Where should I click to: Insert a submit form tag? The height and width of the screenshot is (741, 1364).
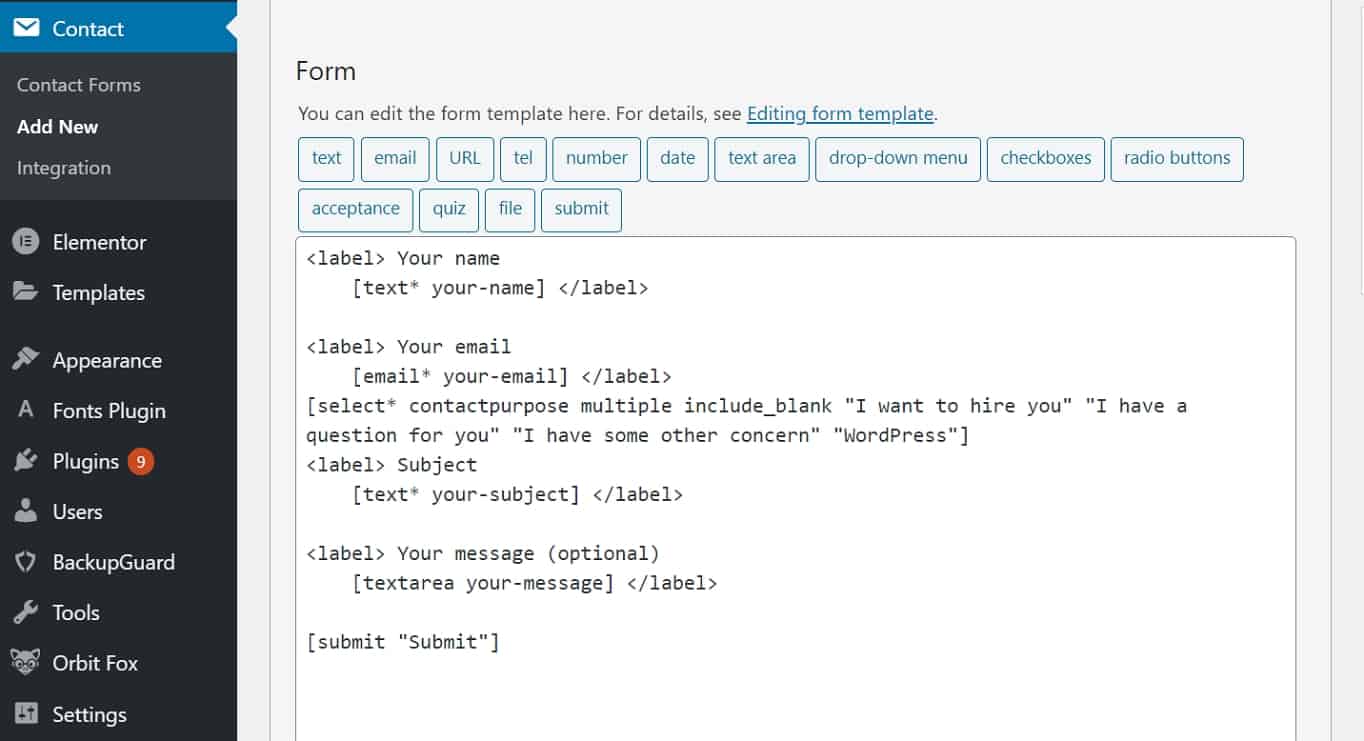(x=581, y=210)
